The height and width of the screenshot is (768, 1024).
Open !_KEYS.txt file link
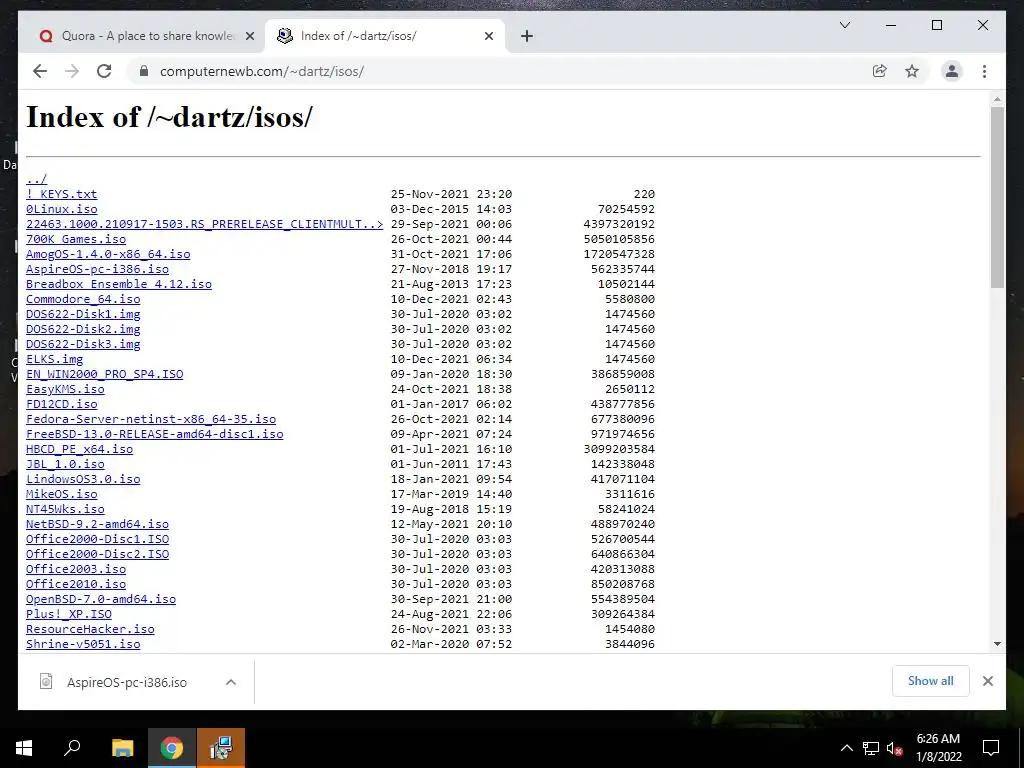click(61, 194)
